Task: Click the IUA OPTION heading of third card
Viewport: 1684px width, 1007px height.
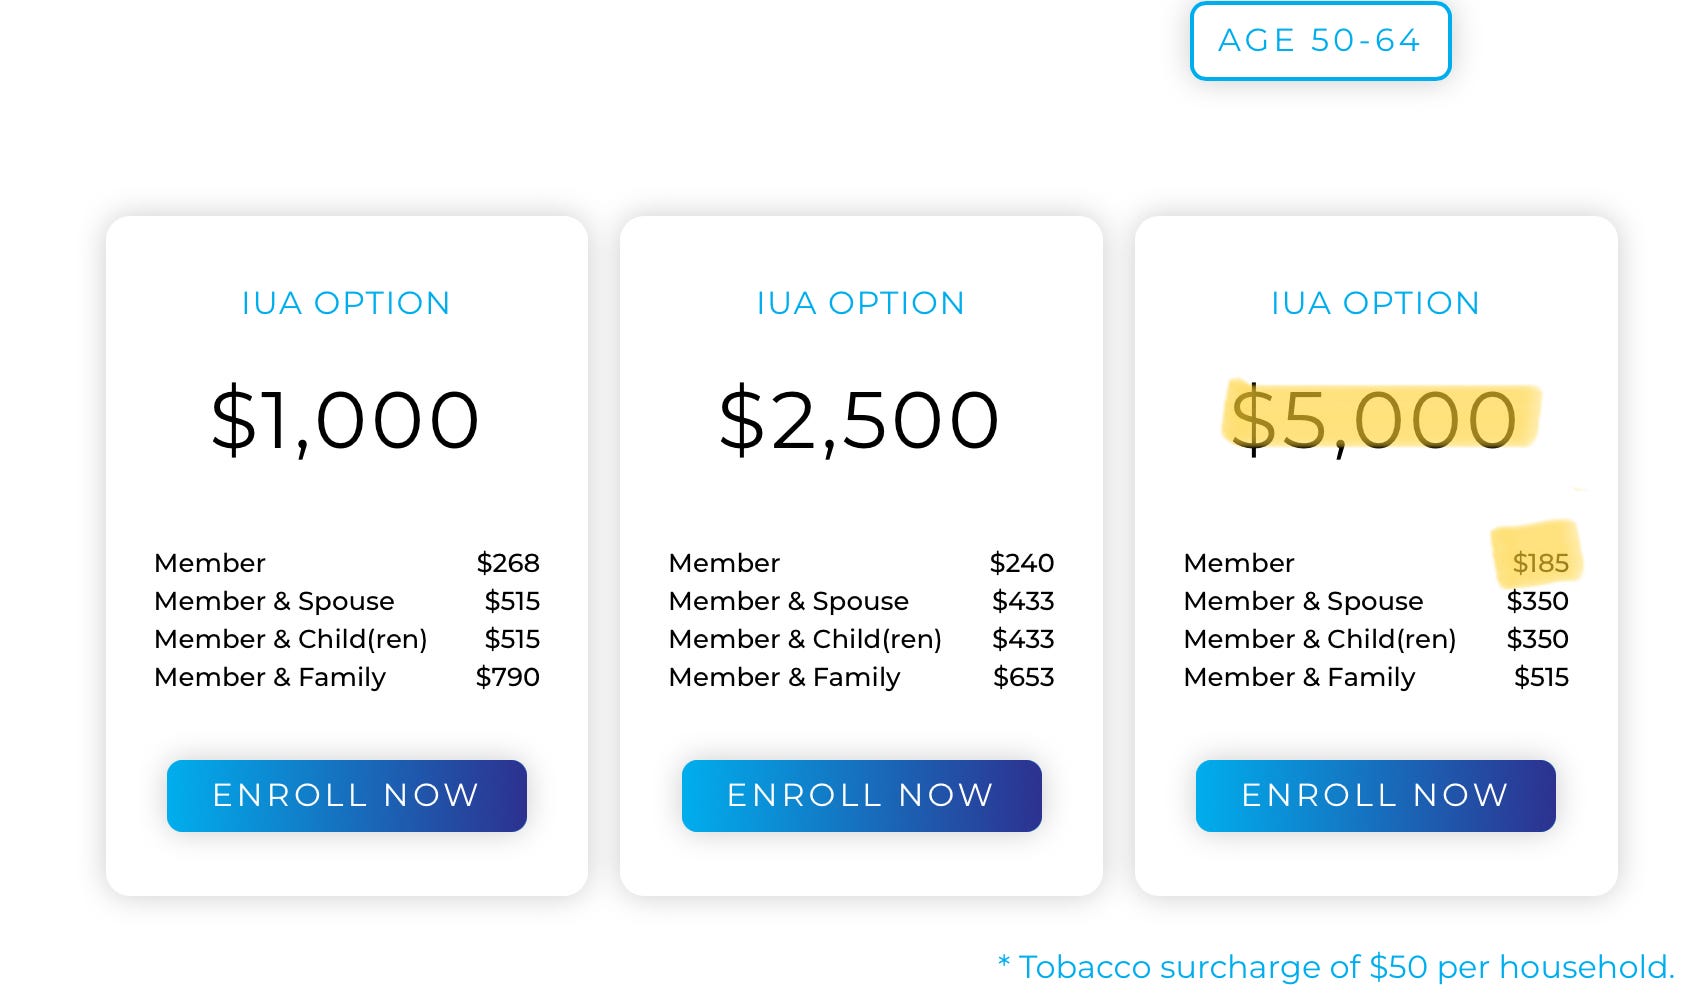Action: click(x=1375, y=303)
